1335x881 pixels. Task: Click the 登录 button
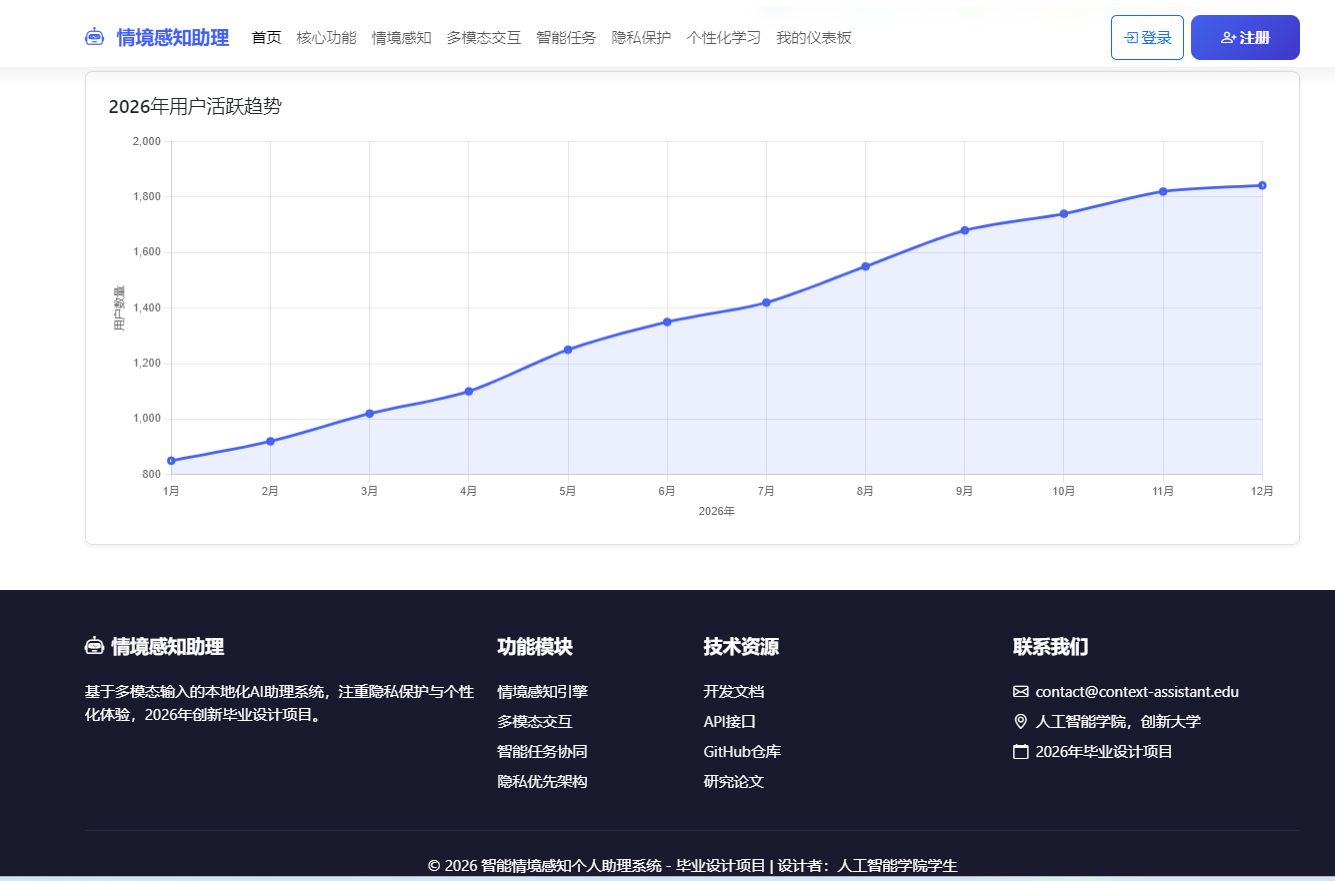[1147, 38]
